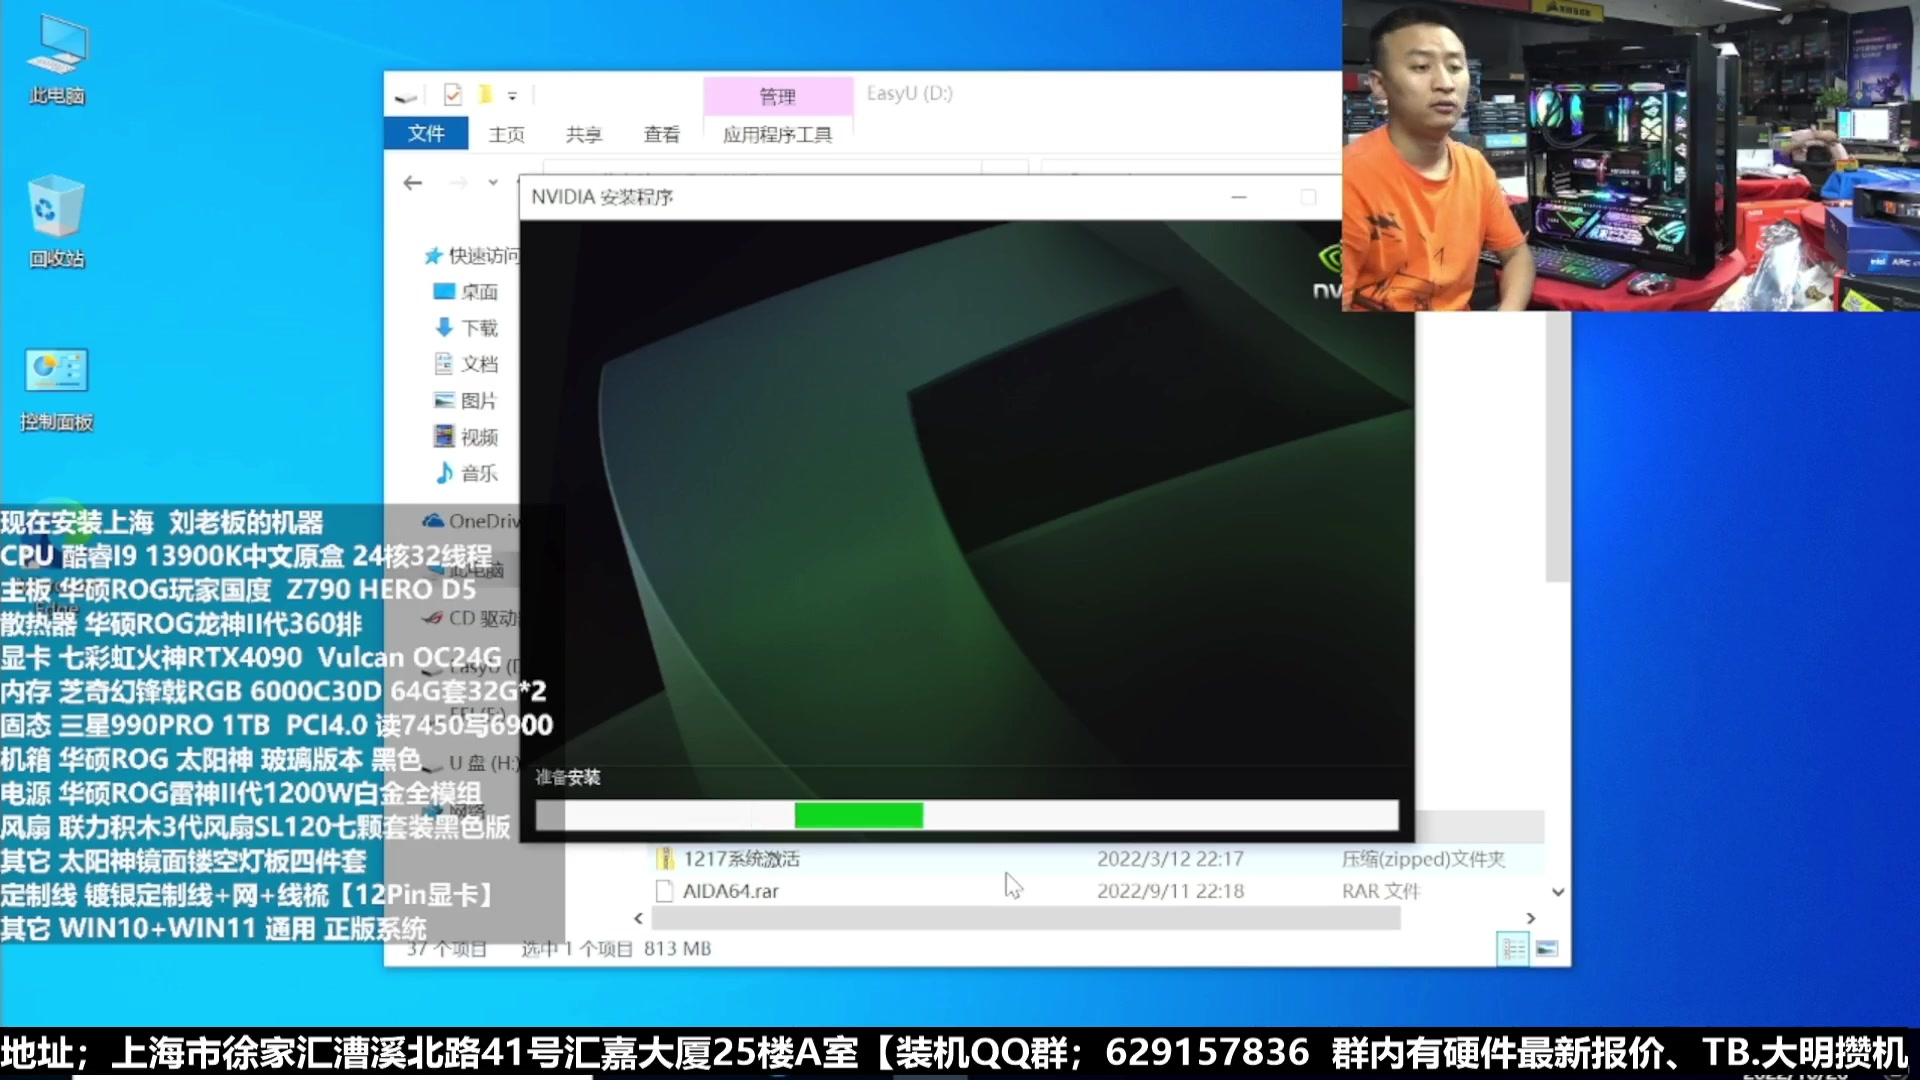The height and width of the screenshot is (1080, 1920).
Task: Select the 1217系统激活 zip file
Action: (x=741, y=859)
